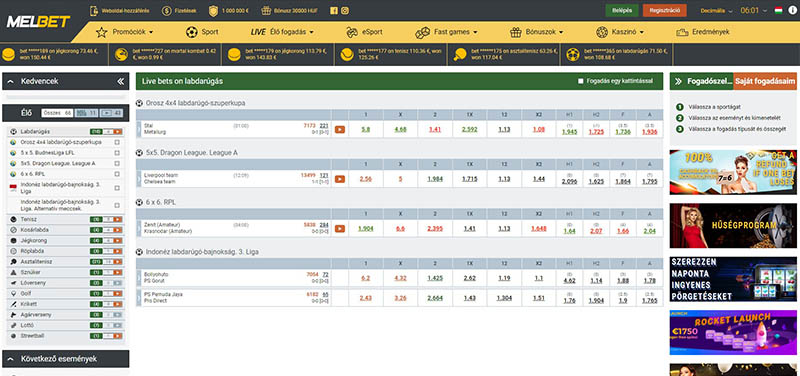Screen dimensions: 800x376
Task: Expand Stal vs Metalurg market count 221
Action: coord(324,126)
